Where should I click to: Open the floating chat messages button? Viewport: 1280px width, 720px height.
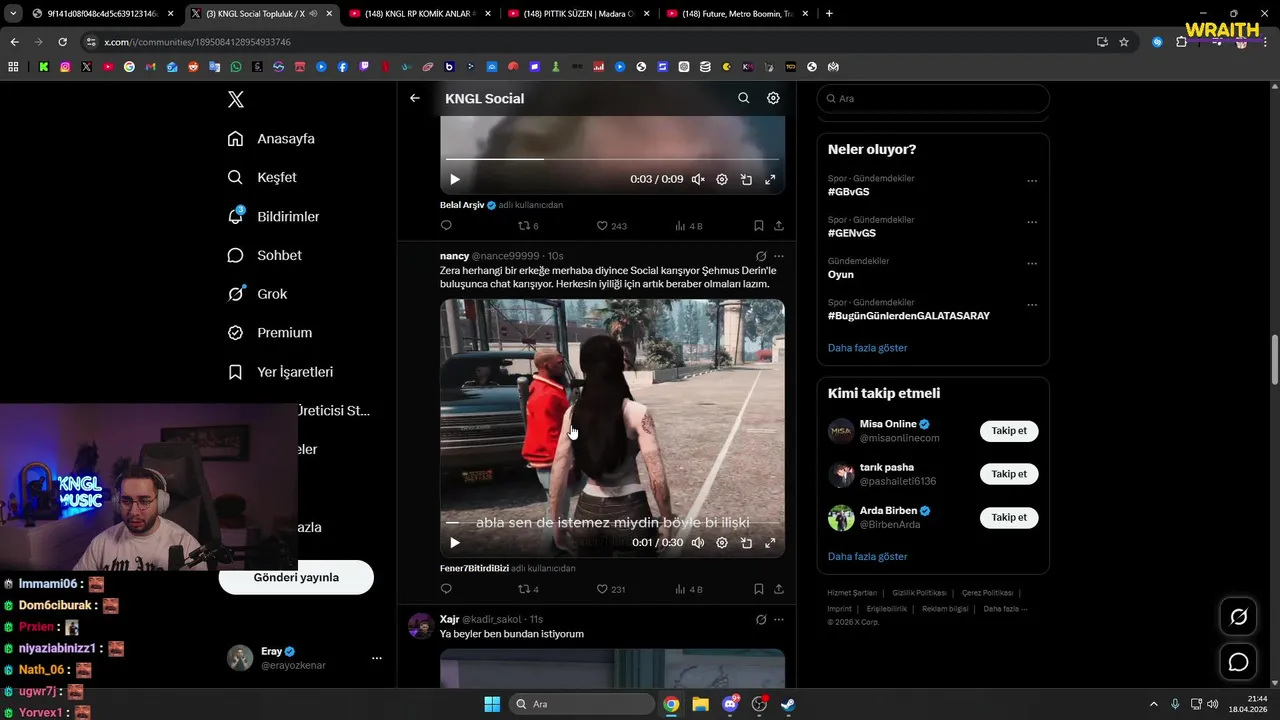tap(1238, 662)
